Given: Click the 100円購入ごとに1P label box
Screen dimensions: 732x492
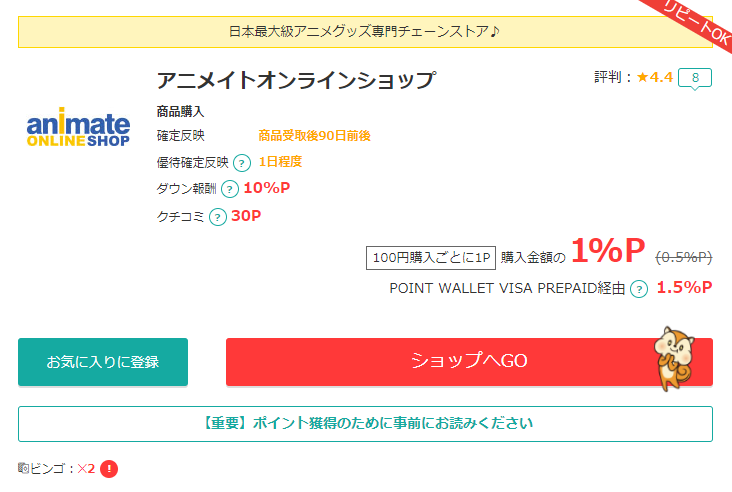Looking at the screenshot, I should click(x=431, y=258).
